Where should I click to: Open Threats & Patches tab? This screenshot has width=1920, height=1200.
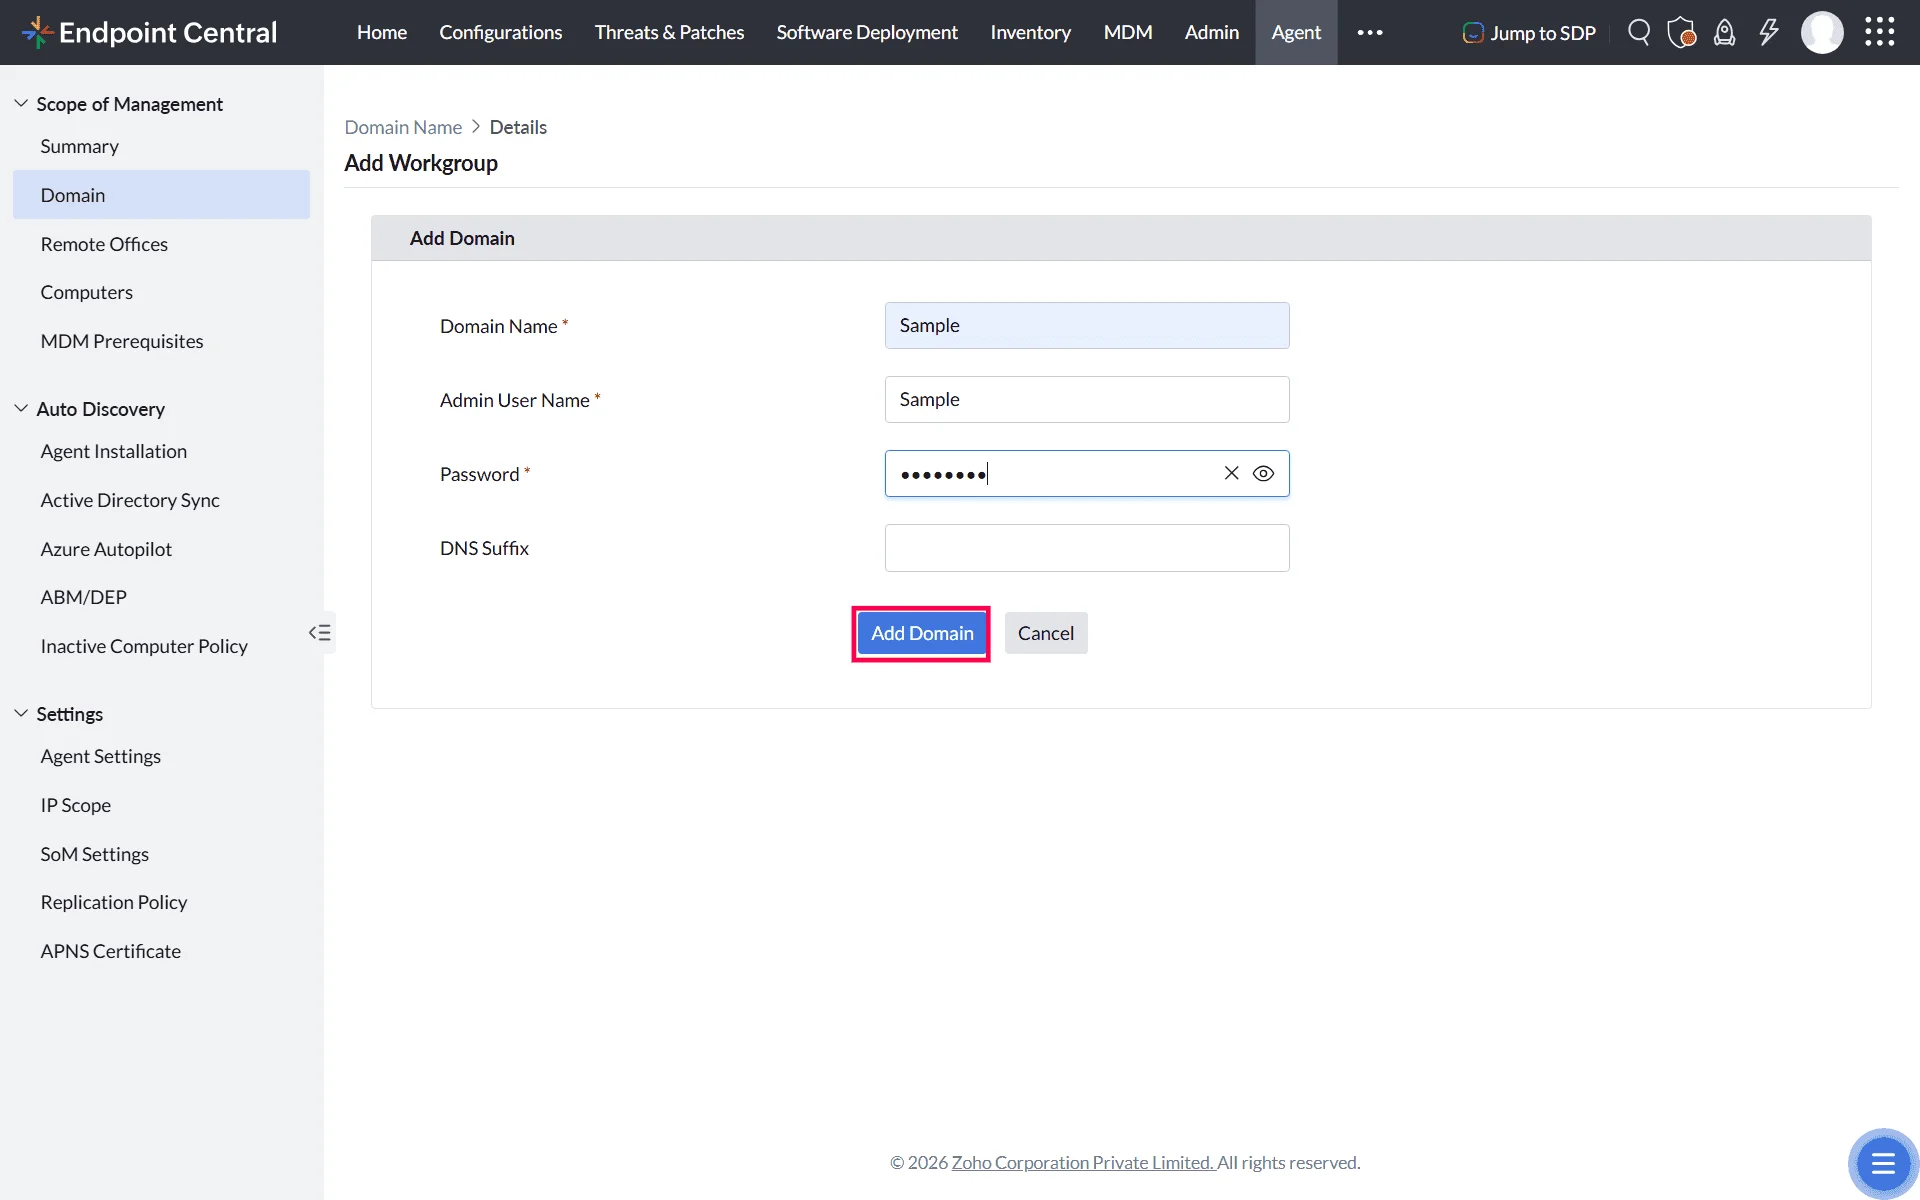[670, 32]
